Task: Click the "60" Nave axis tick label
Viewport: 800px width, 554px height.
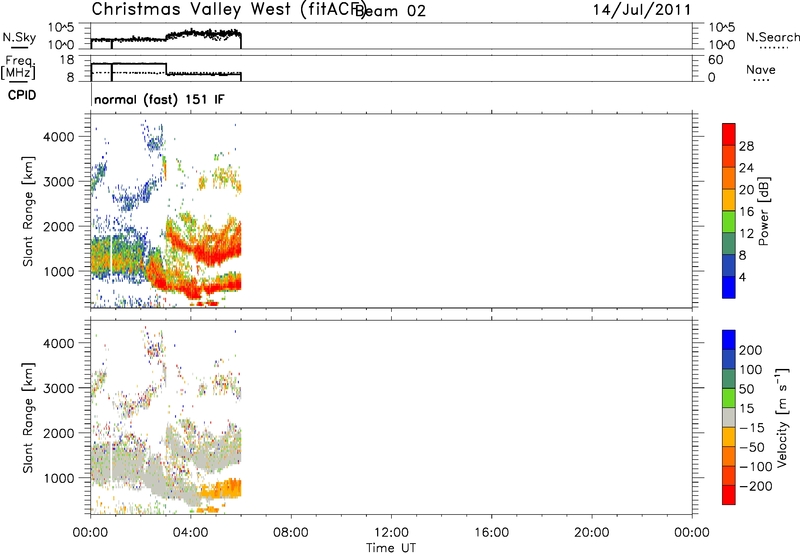Action: click(x=715, y=60)
